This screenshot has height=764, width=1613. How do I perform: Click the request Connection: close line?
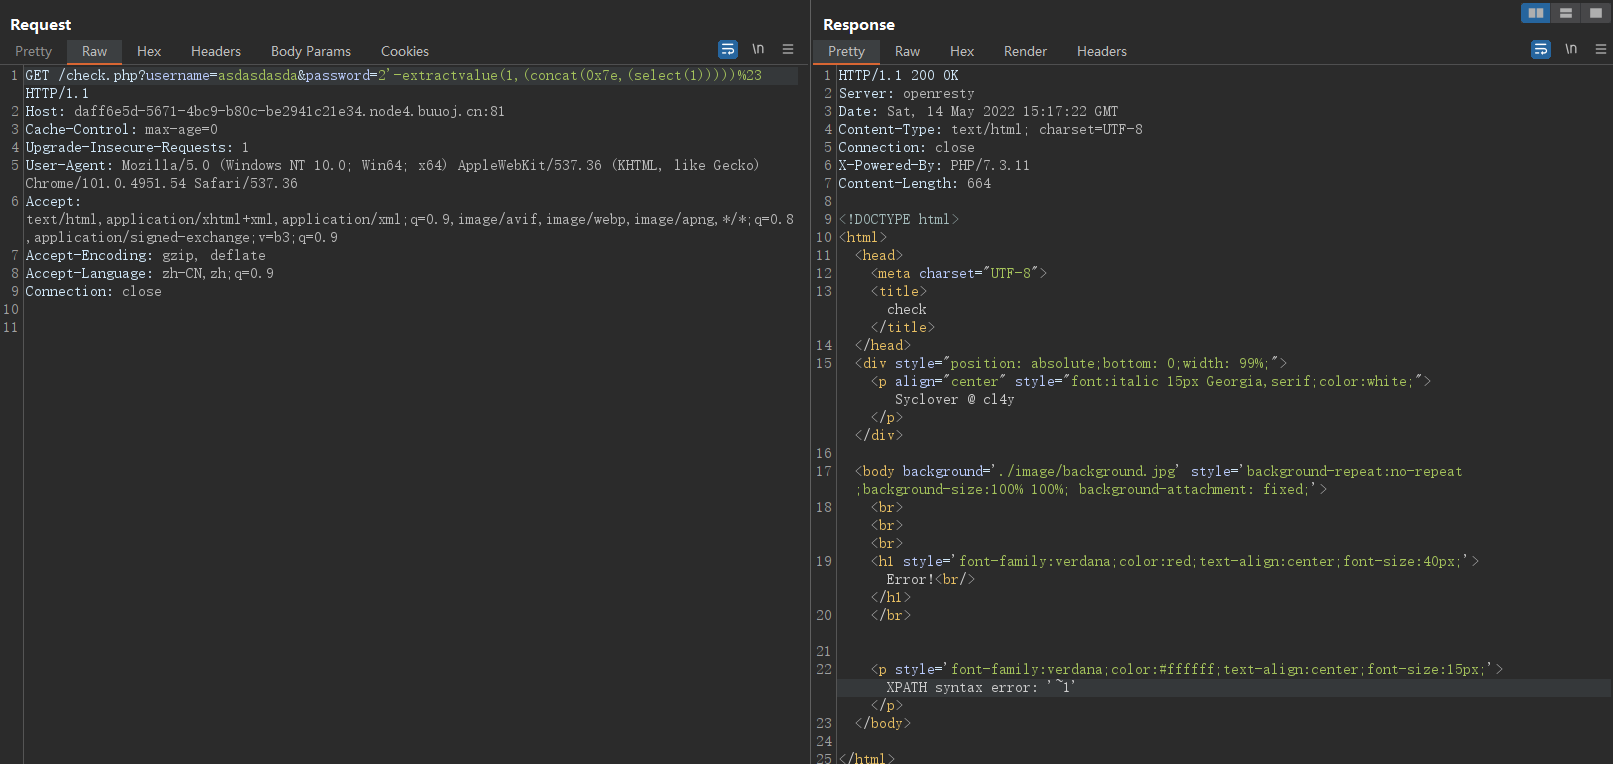tap(93, 291)
